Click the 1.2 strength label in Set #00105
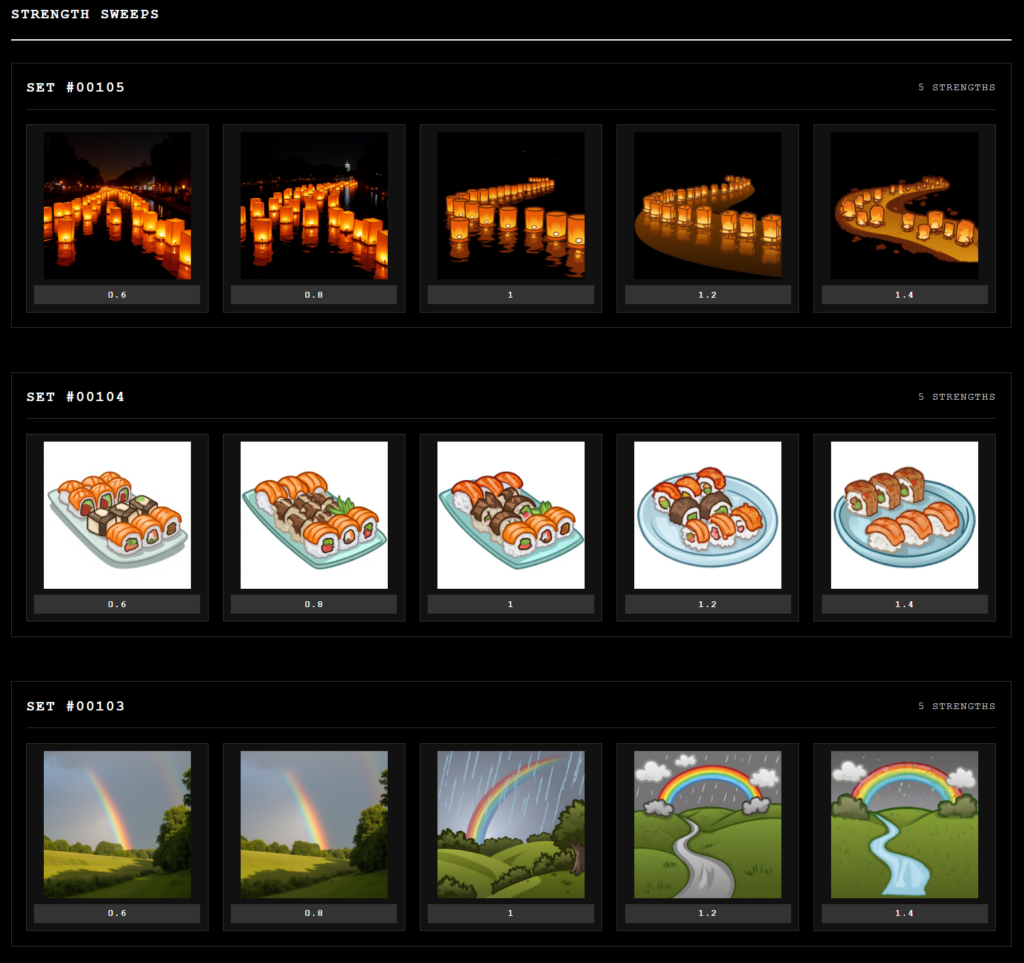This screenshot has height=963, width=1024. pos(707,295)
